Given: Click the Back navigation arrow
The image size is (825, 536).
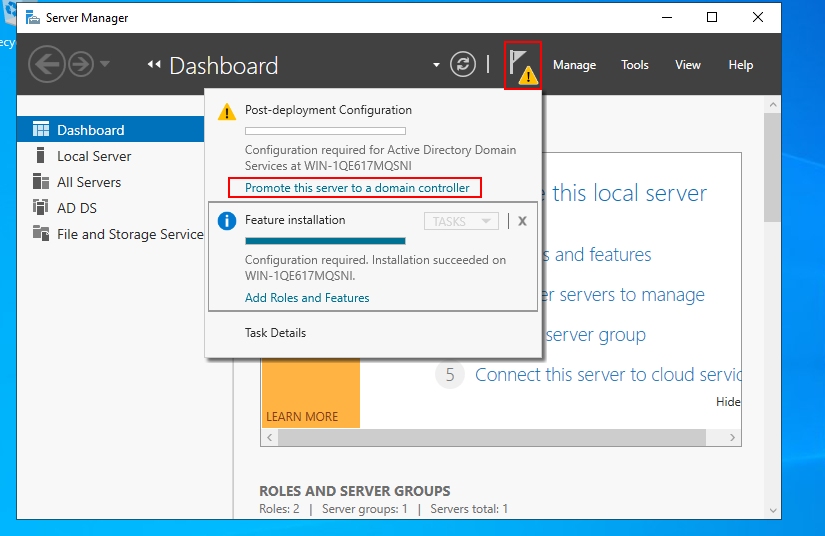Looking at the screenshot, I should [47, 65].
